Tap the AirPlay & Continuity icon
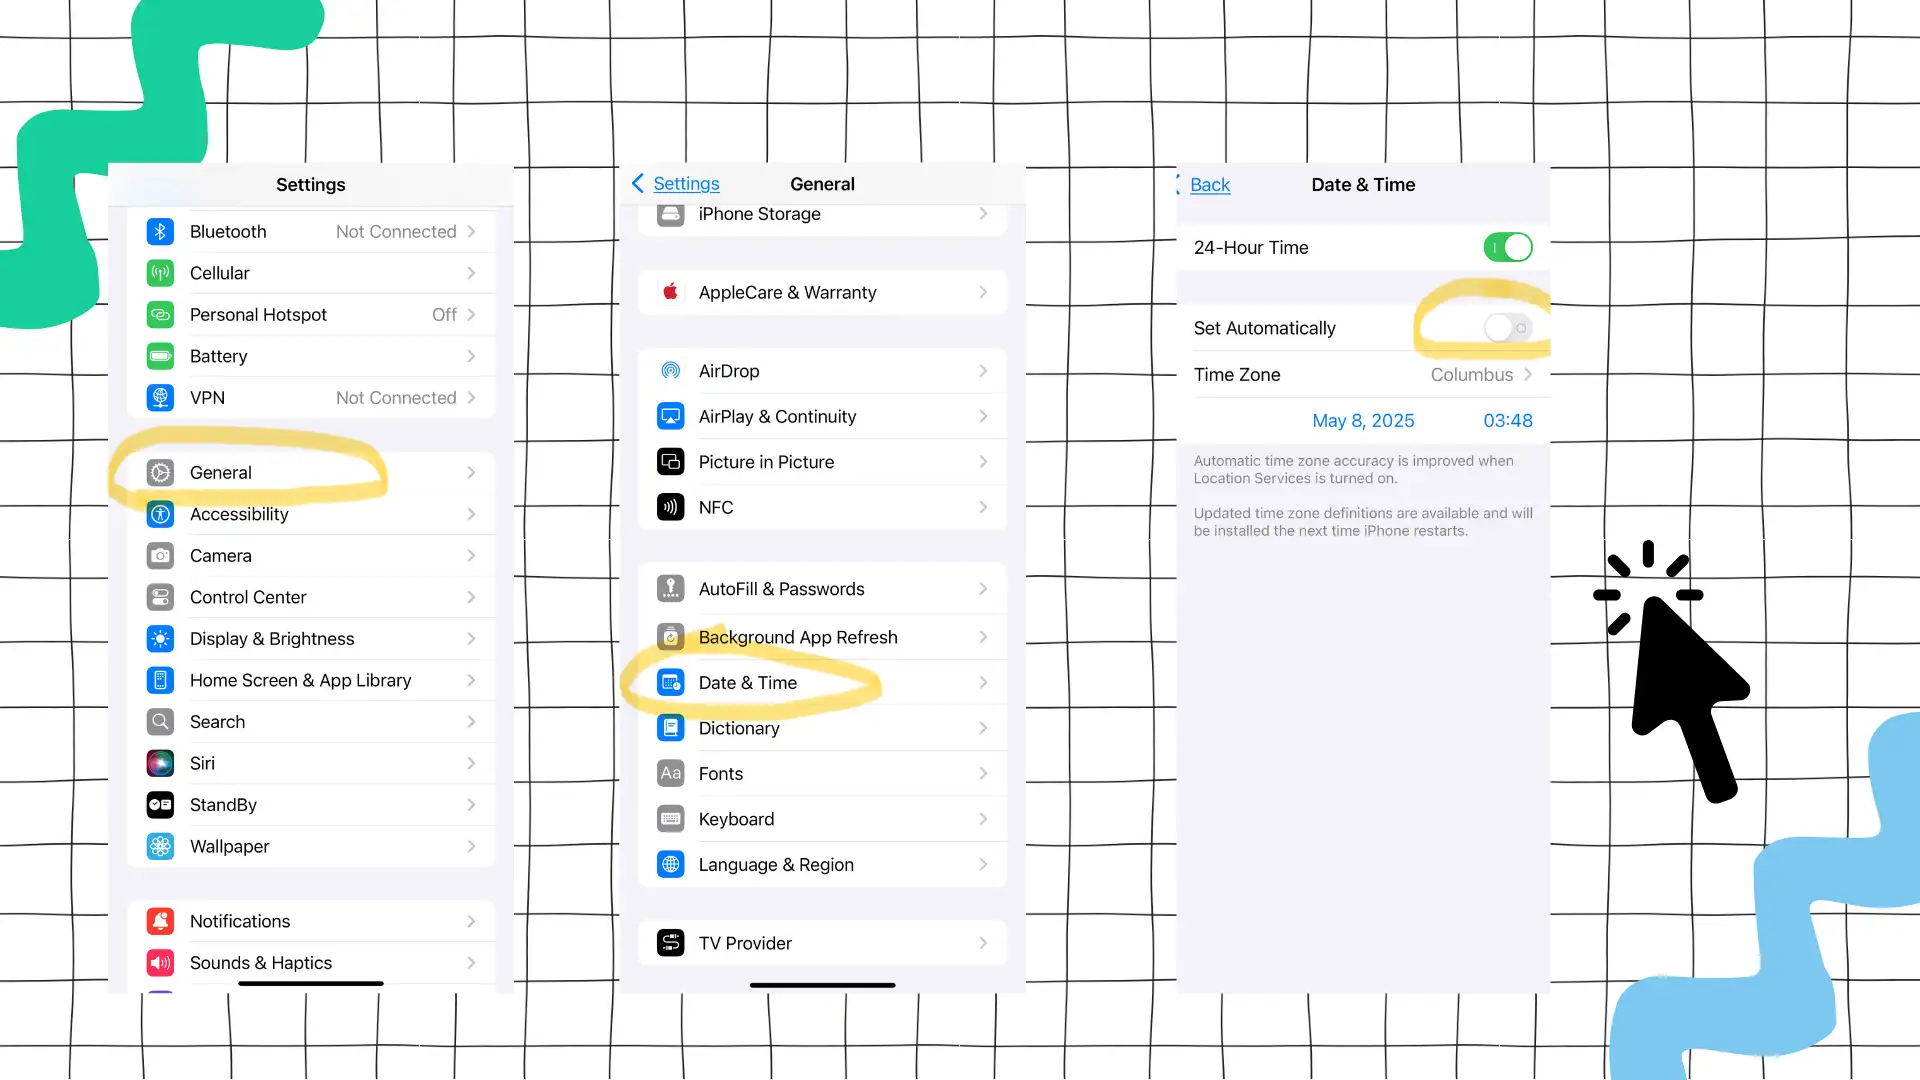This screenshot has height=1080, width=1920. pyautogui.click(x=671, y=416)
